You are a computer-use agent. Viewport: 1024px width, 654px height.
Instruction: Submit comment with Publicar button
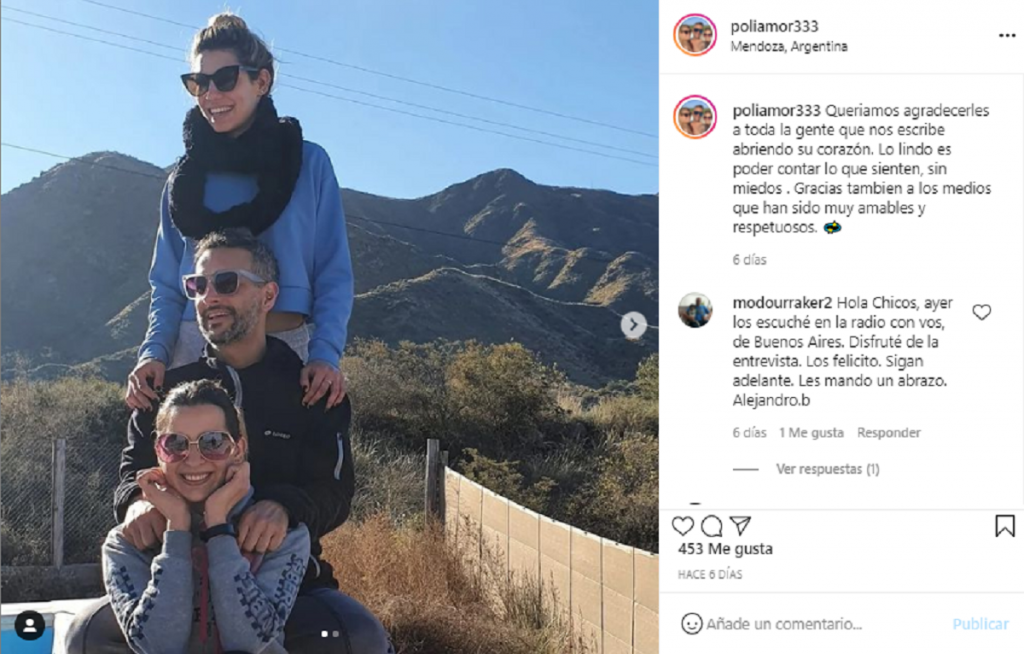(980, 624)
